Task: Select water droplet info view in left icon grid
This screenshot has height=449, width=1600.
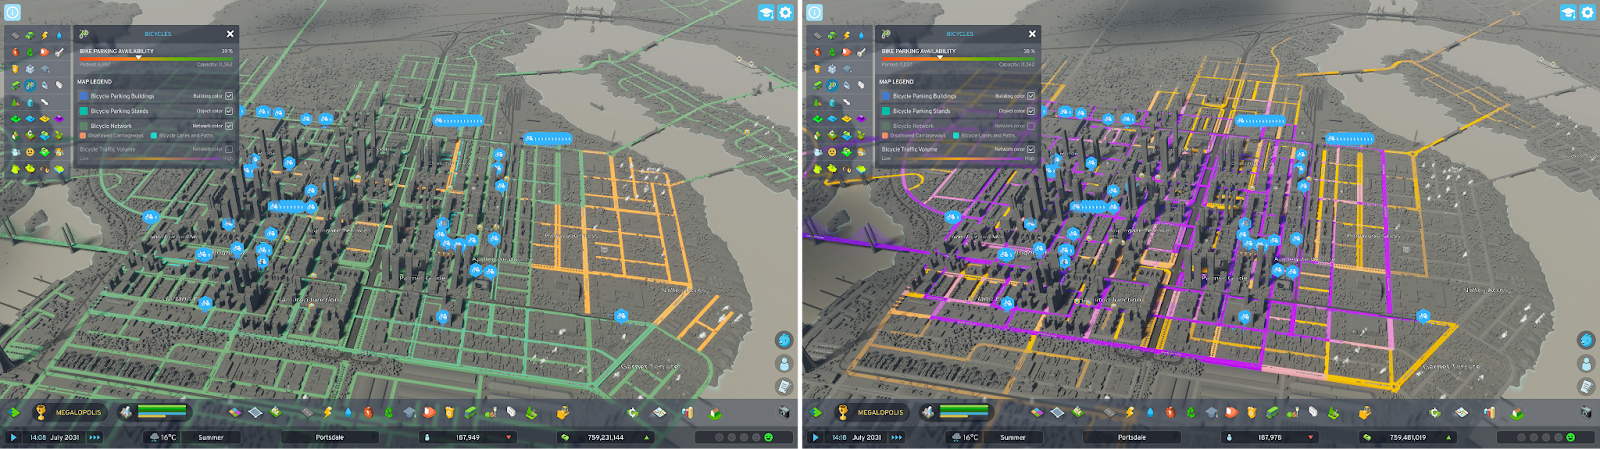Action: click(x=59, y=35)
